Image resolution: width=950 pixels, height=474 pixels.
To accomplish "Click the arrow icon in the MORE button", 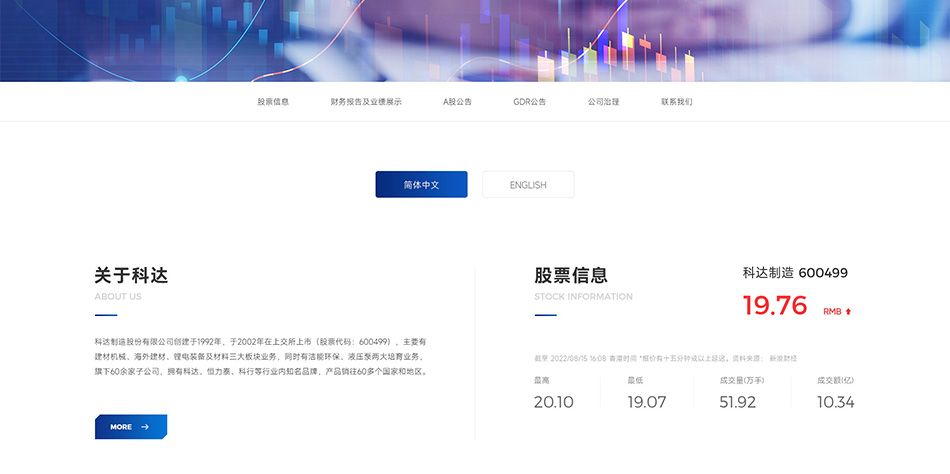I will (x=145, y=427).
